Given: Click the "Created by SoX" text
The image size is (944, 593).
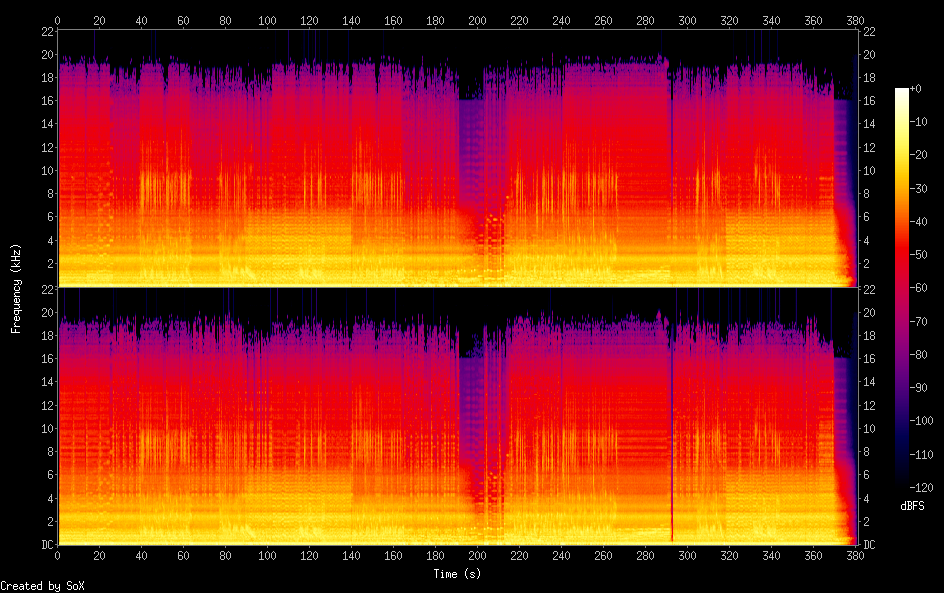Looking at the screenshot, I should click(42, 586).
